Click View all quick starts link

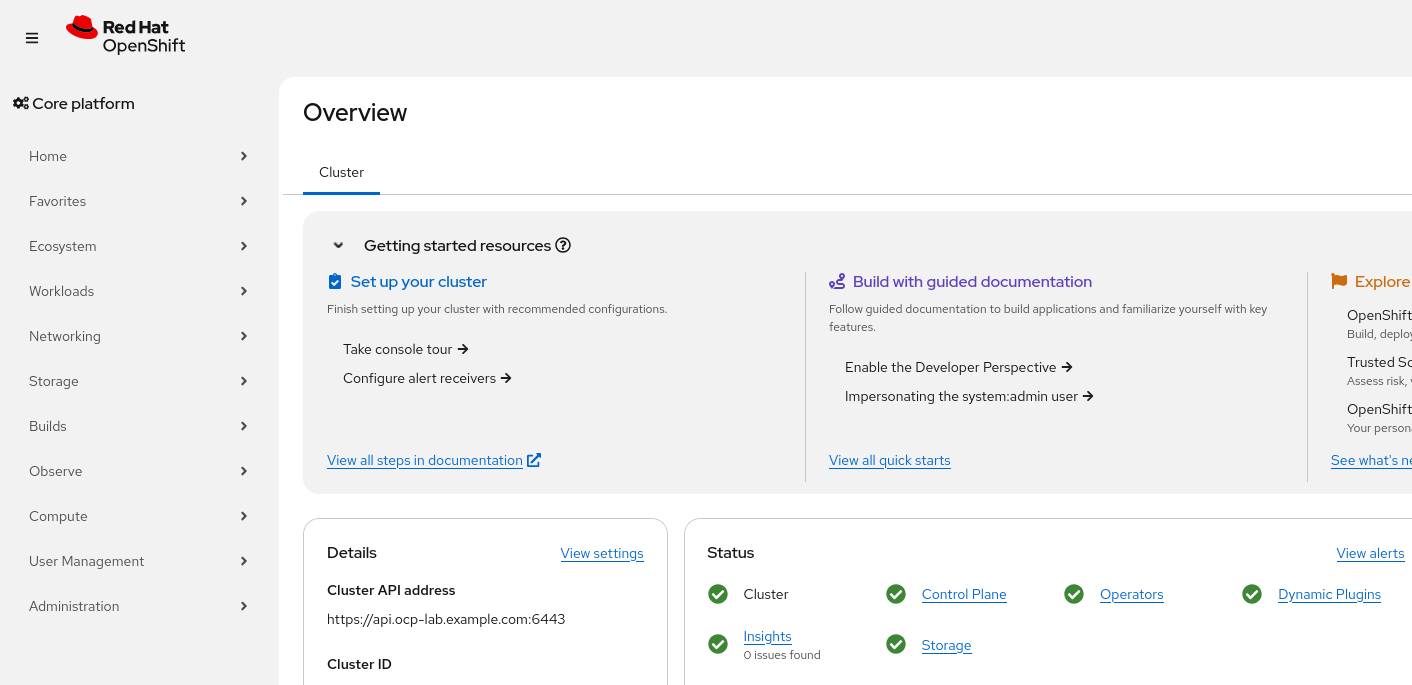coord(890,460)
